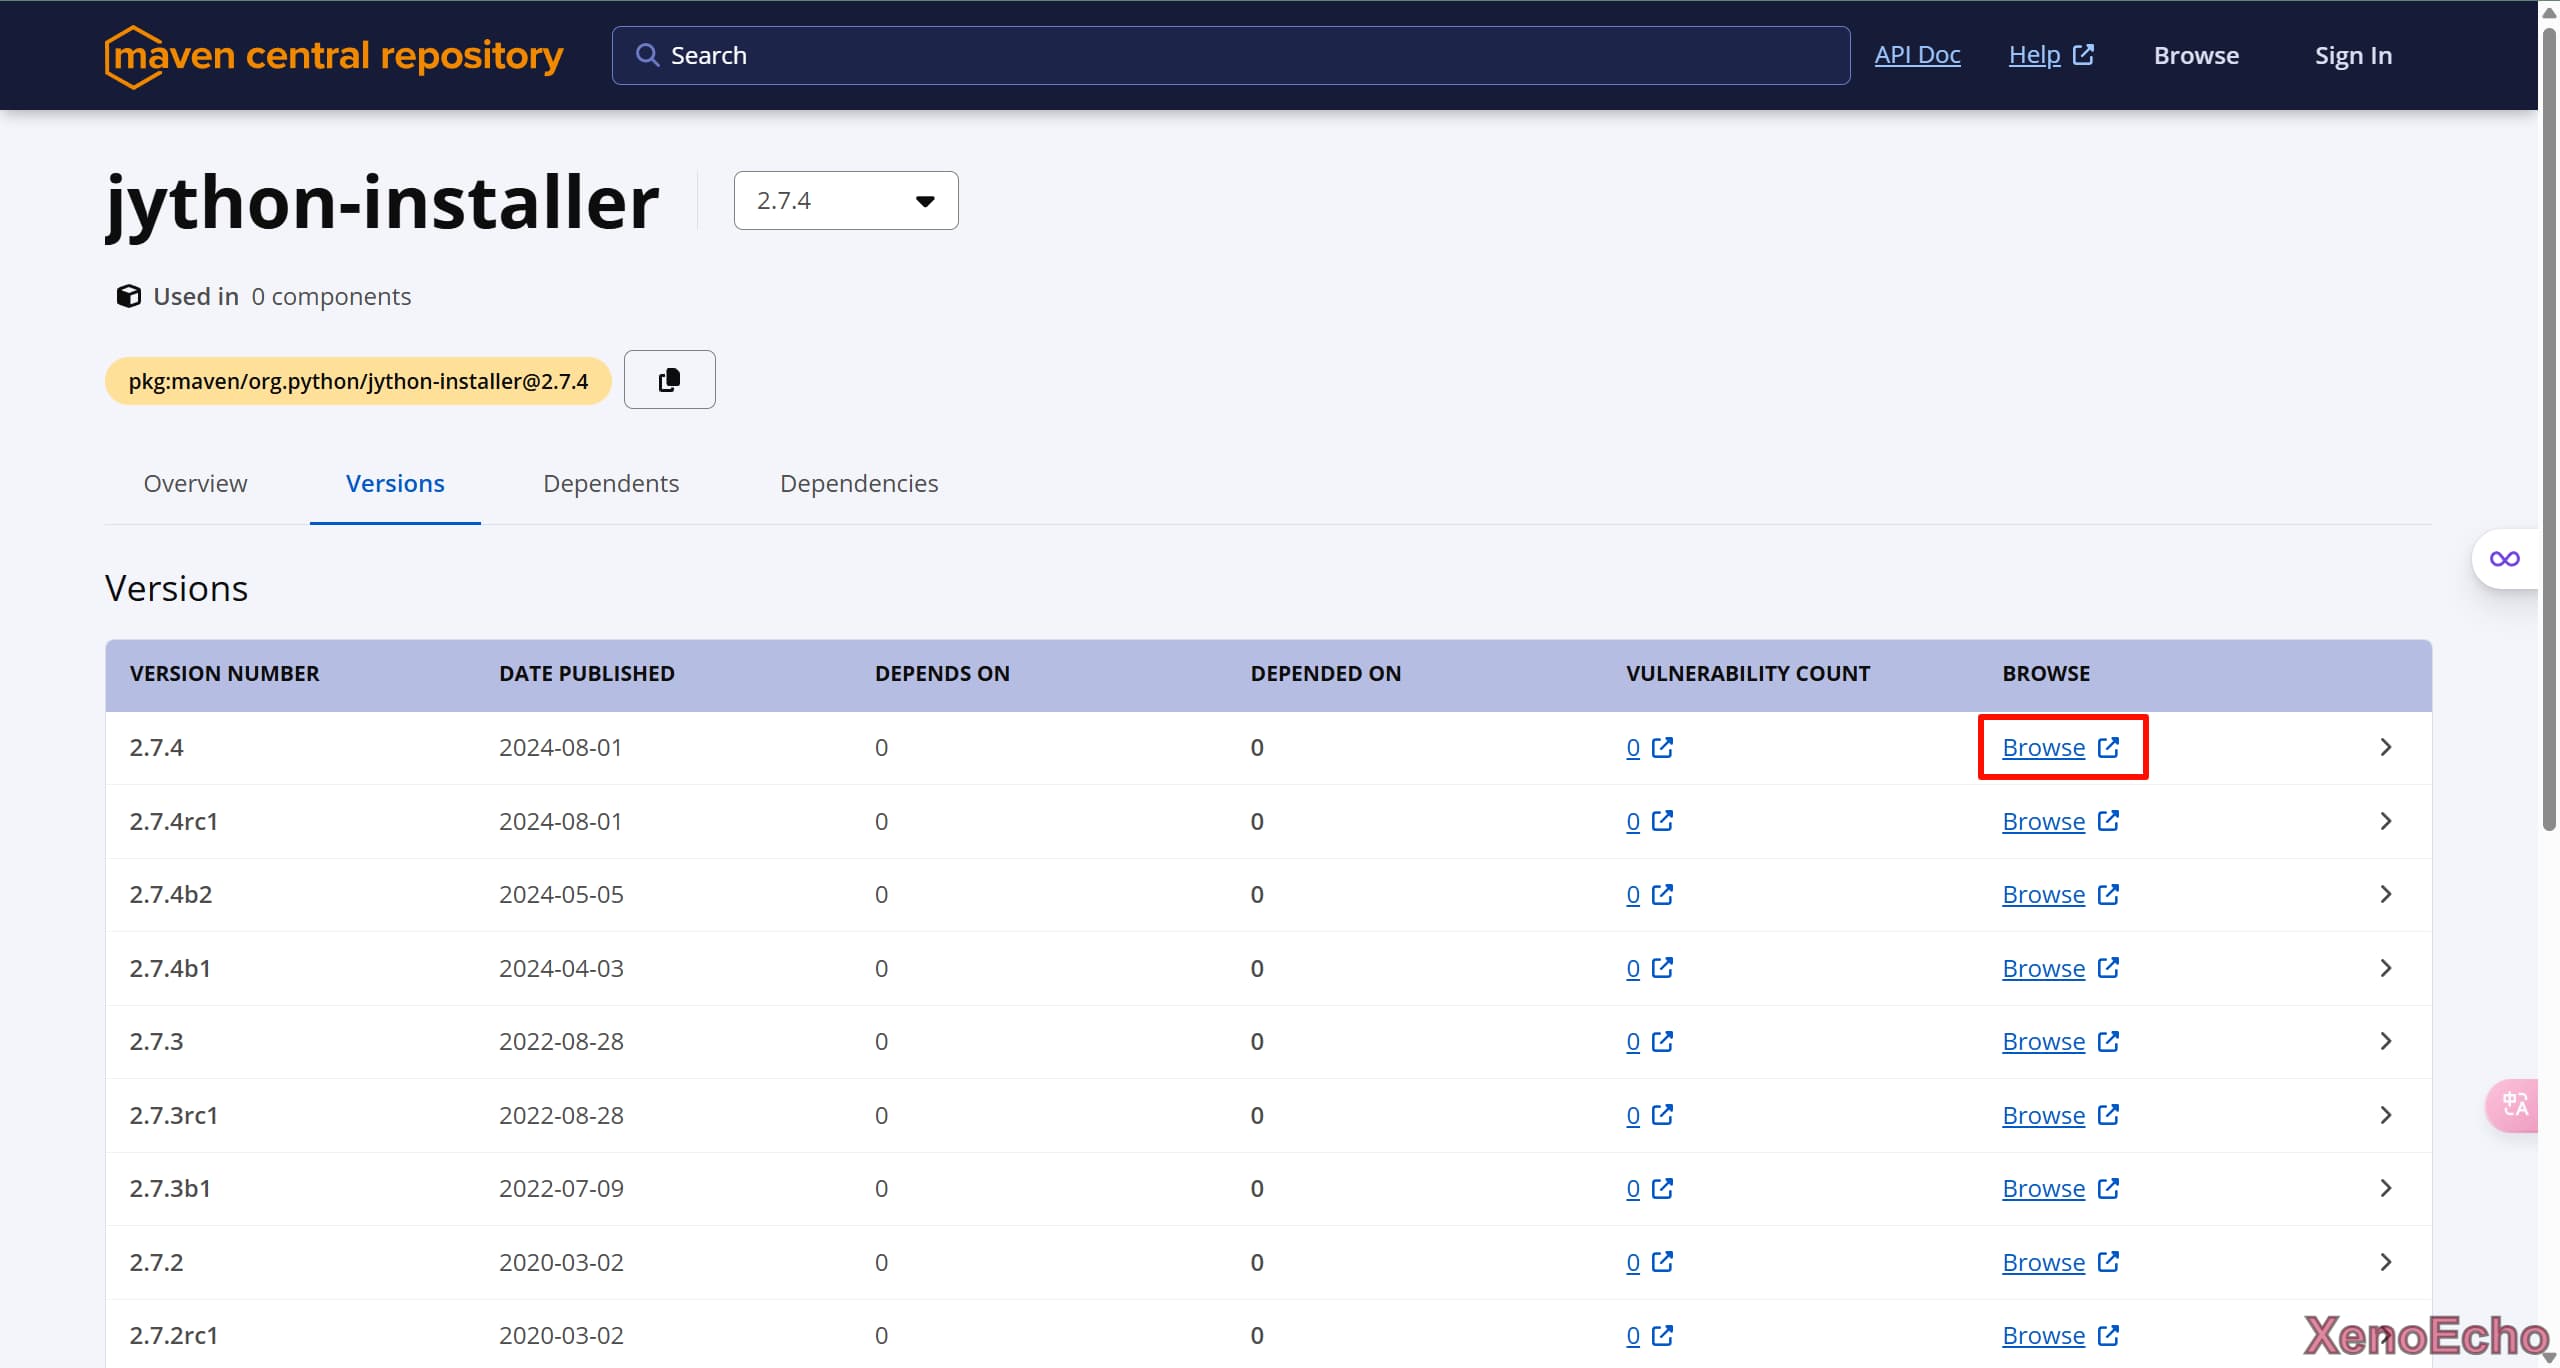The image size is (2560, 1368).
Task: Click the copy package URL icon button
Action: 669,380
